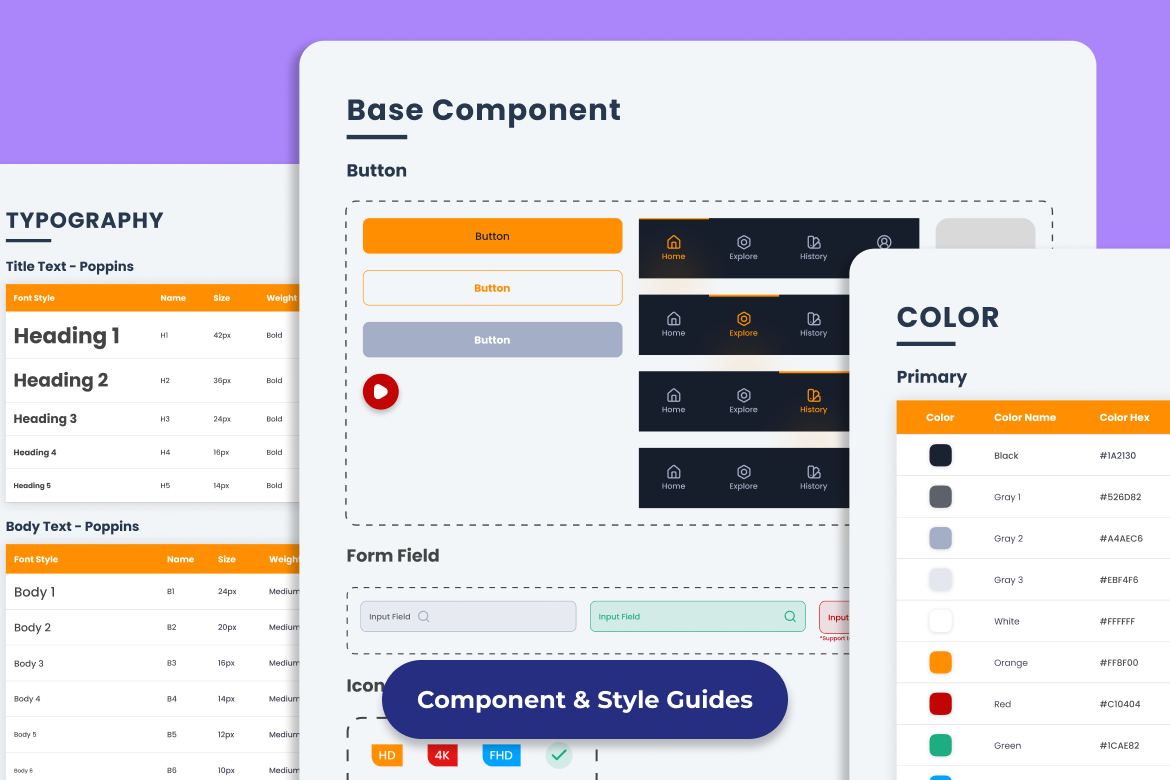Click search icon in the gray Input Field
The image size is (1170, 780).
pyautogui.click(x=424, y=617)
